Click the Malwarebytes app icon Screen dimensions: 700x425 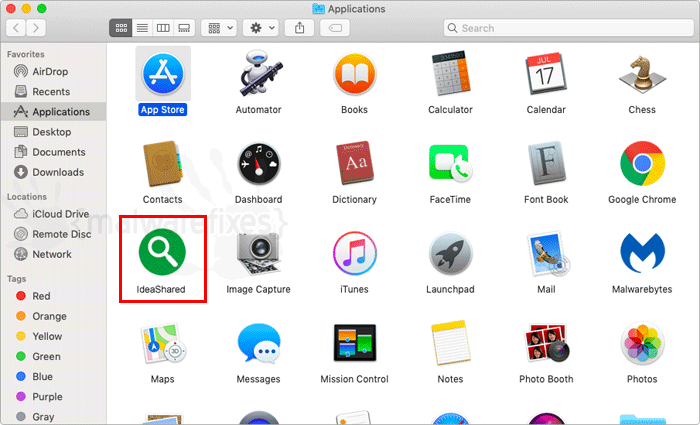(642, 253)
